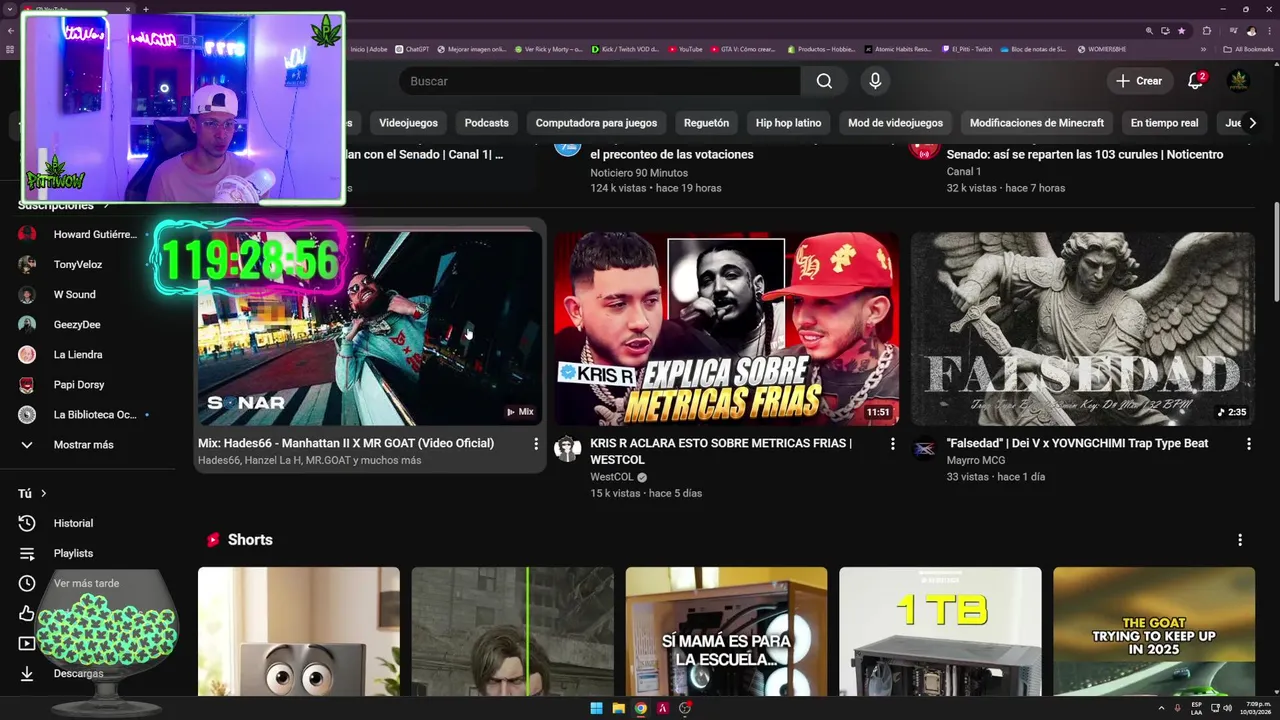
Task: Show hidden system tray icons
Action: point(1161,708)
